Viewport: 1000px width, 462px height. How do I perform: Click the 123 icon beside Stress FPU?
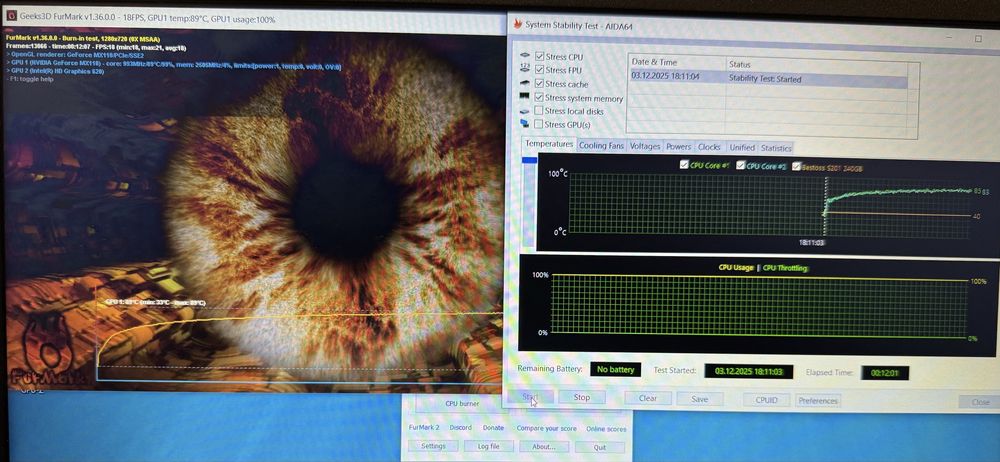(525, 69)
